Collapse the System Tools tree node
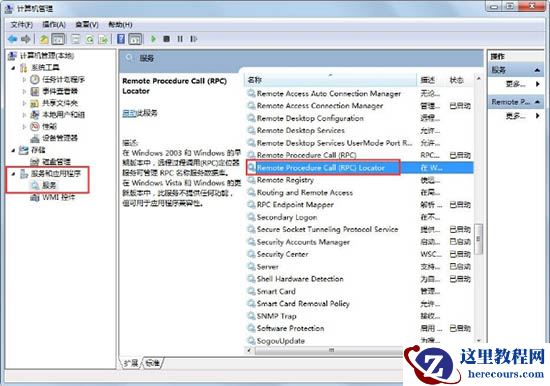Image resolution: width=550 pixels, height=386 pixels. click(x=13, y=68)
